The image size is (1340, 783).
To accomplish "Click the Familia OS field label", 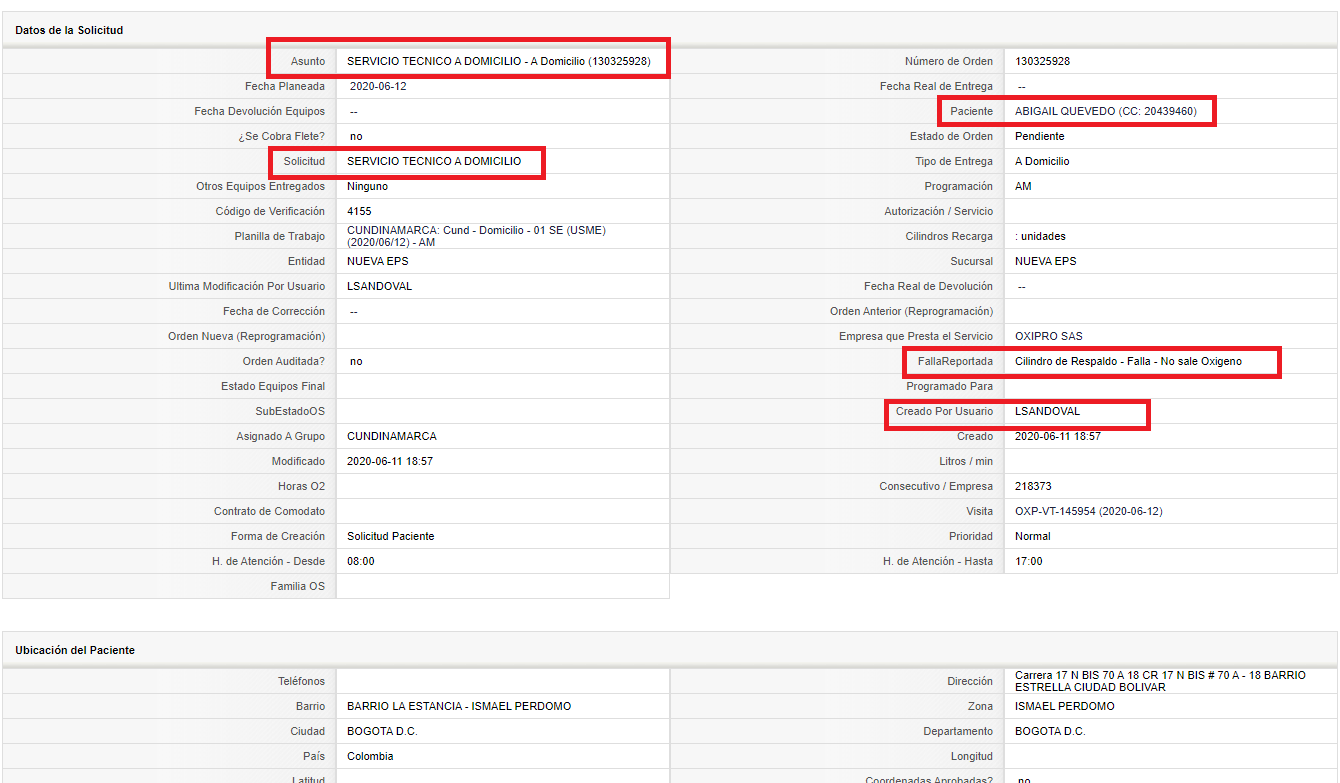I will point(298,586).
